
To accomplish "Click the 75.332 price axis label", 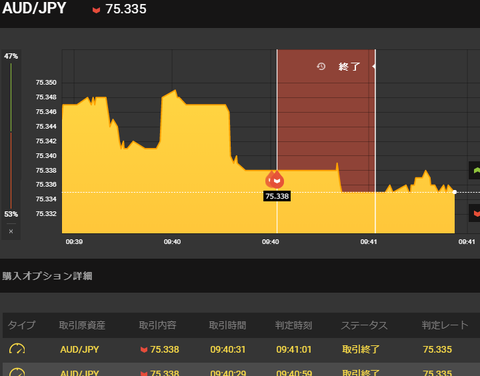I will [46, 214].
